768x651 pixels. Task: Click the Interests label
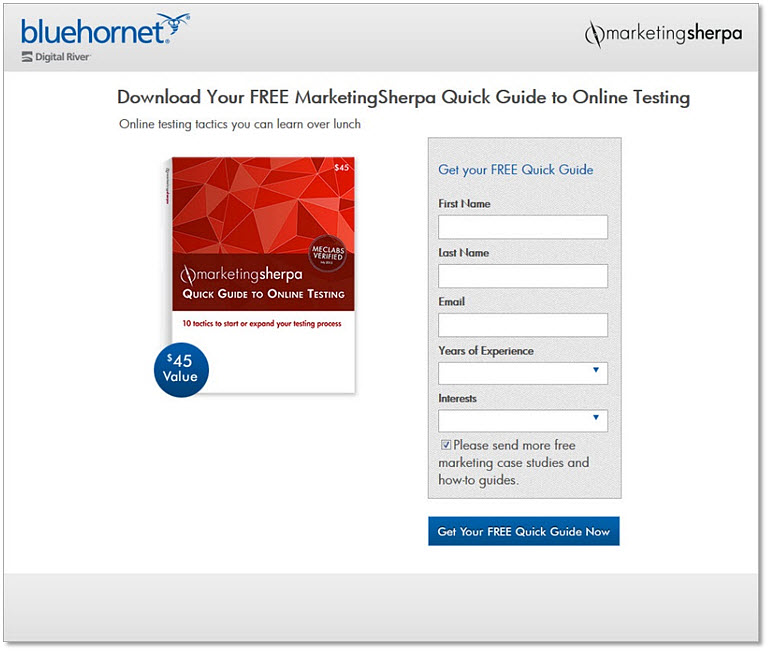point(457,398)
